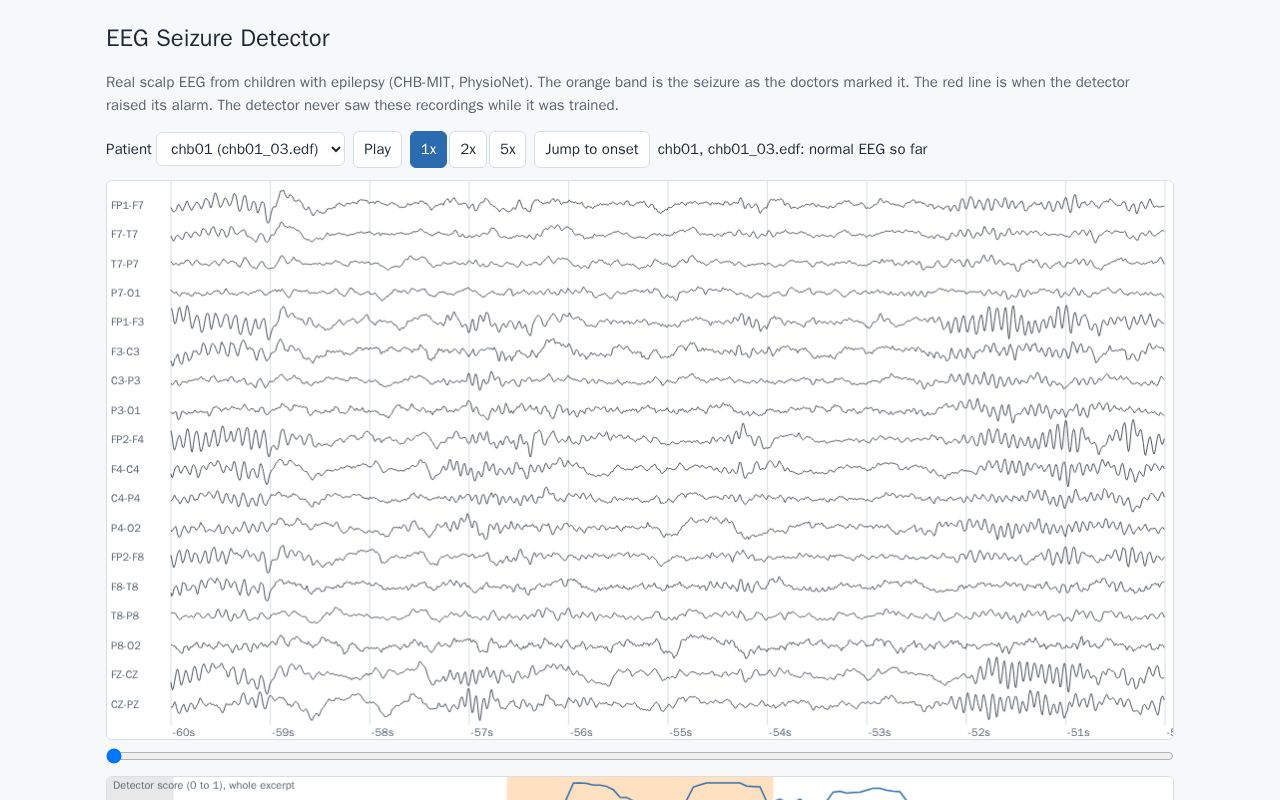Click the FZ-CZ channel label
1280x800 pixels.
pyautogui.click(x=125, y=675)
